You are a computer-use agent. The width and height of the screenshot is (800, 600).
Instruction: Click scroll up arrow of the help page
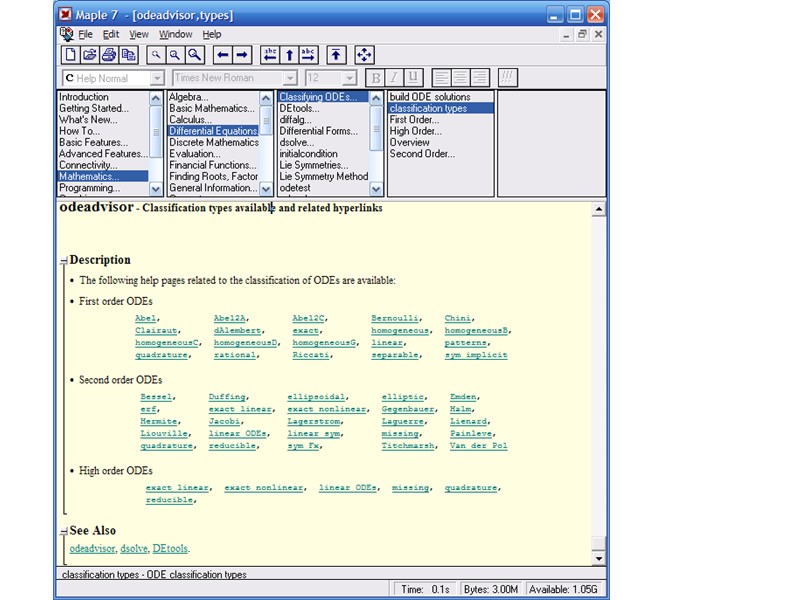pyautogui.click(x=599, y=209)
